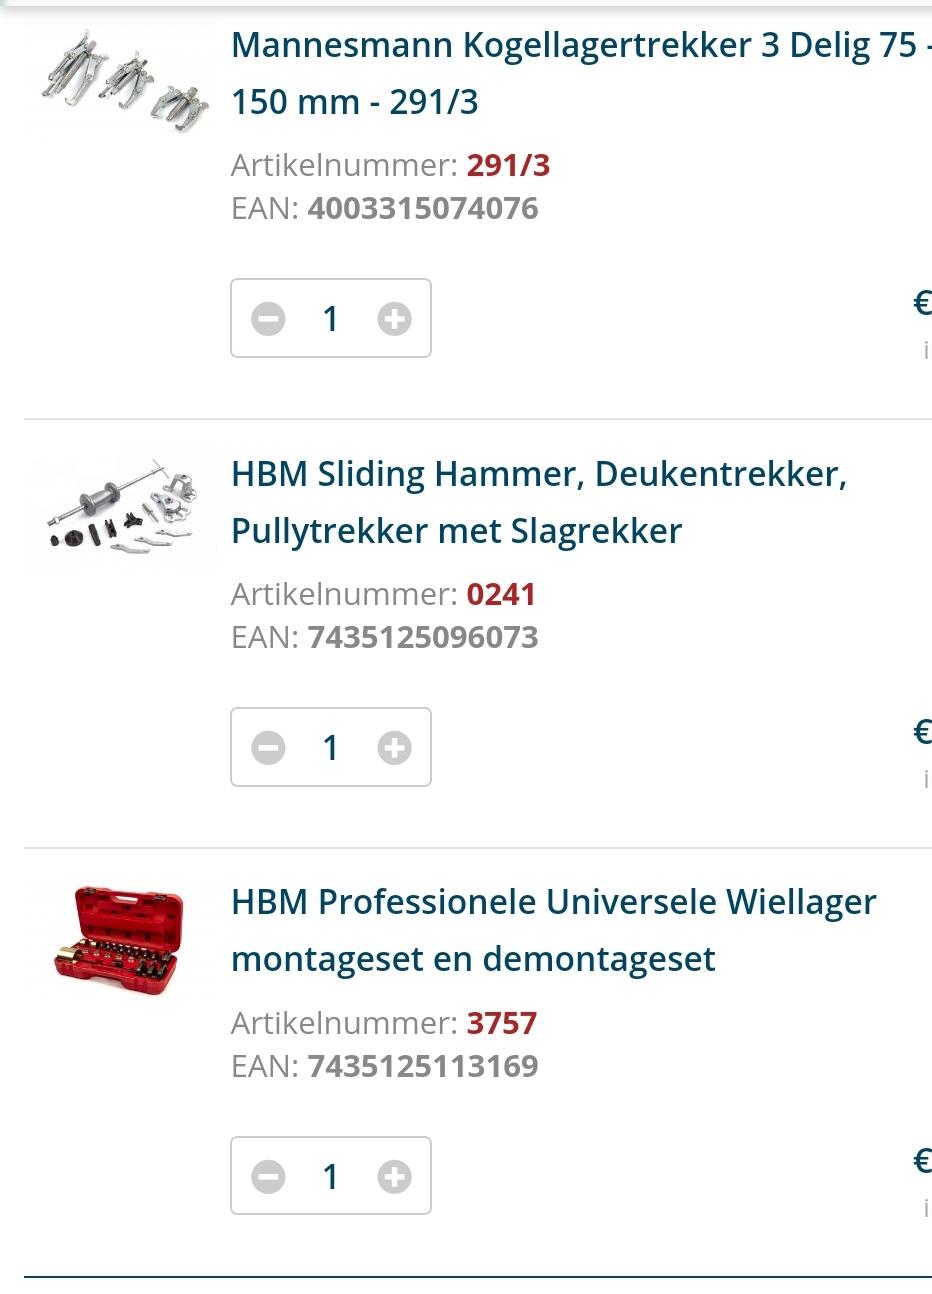The height and width of the screenshot is (1294, 932).
Task: Select article number 0241
Action: pyautogui.click(x=501, y=594)
